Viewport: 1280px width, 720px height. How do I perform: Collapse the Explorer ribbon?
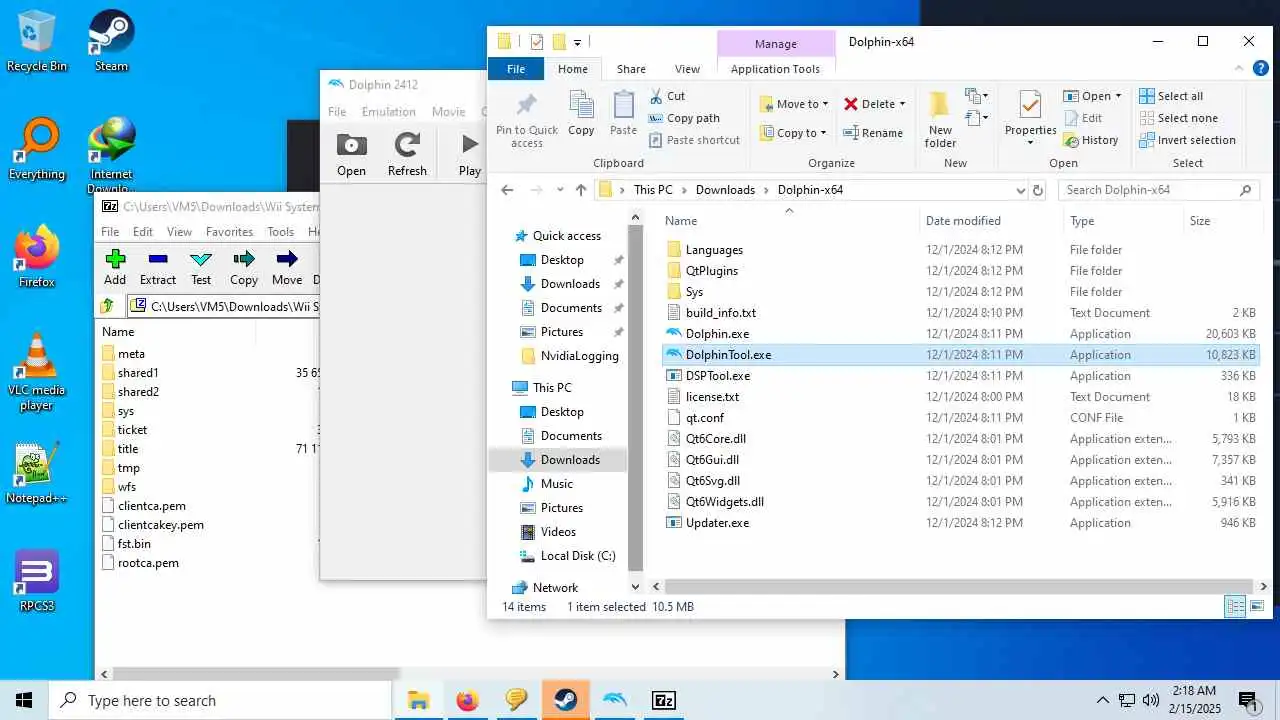(1237, 68)
